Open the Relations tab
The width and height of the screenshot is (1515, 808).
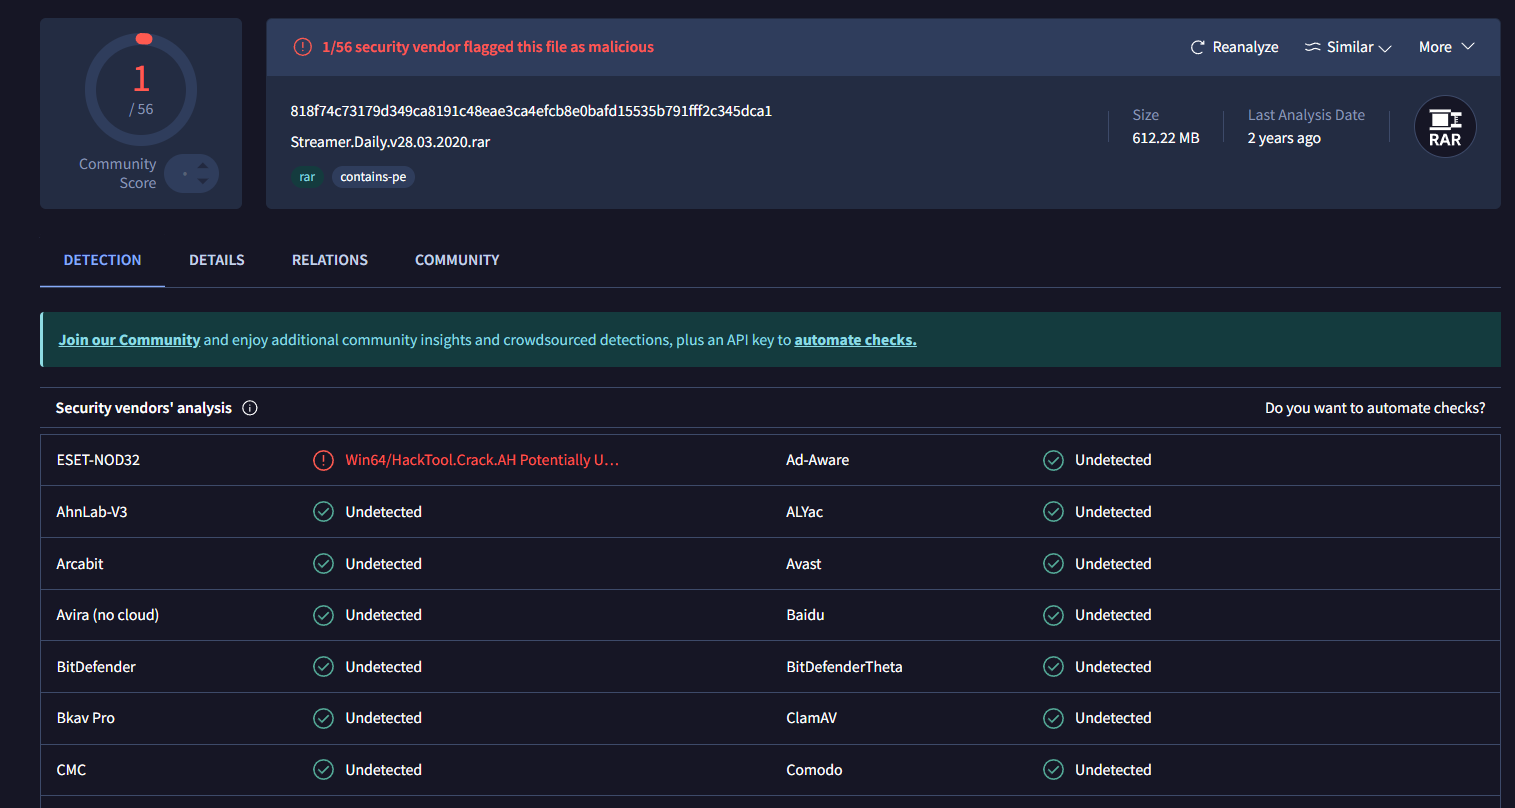click(330, 260)
